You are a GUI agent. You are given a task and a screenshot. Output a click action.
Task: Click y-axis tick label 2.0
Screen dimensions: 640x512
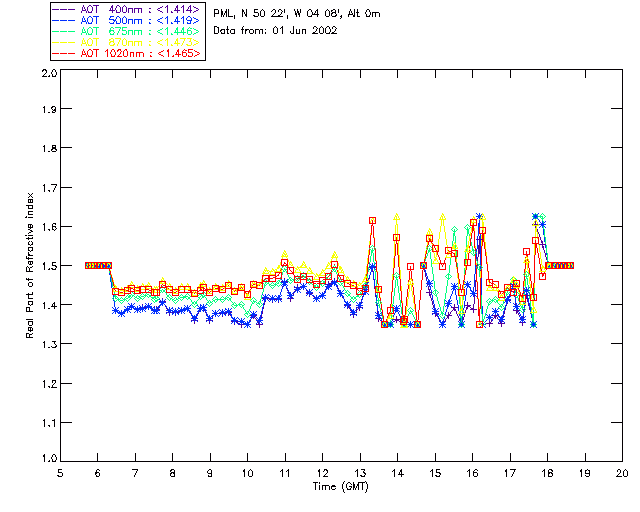pyautogui.click(x=49, y=73)
